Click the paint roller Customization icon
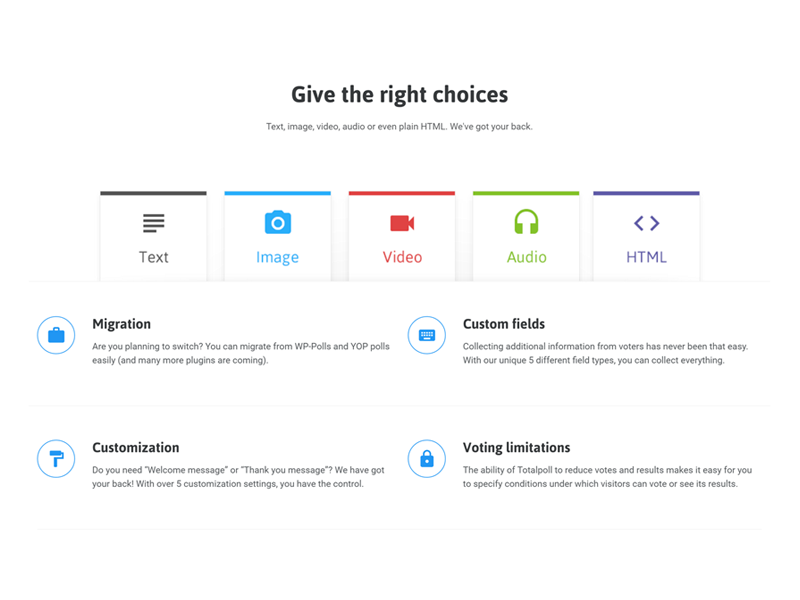Viewport: 800px width, 600px height. 56,459
